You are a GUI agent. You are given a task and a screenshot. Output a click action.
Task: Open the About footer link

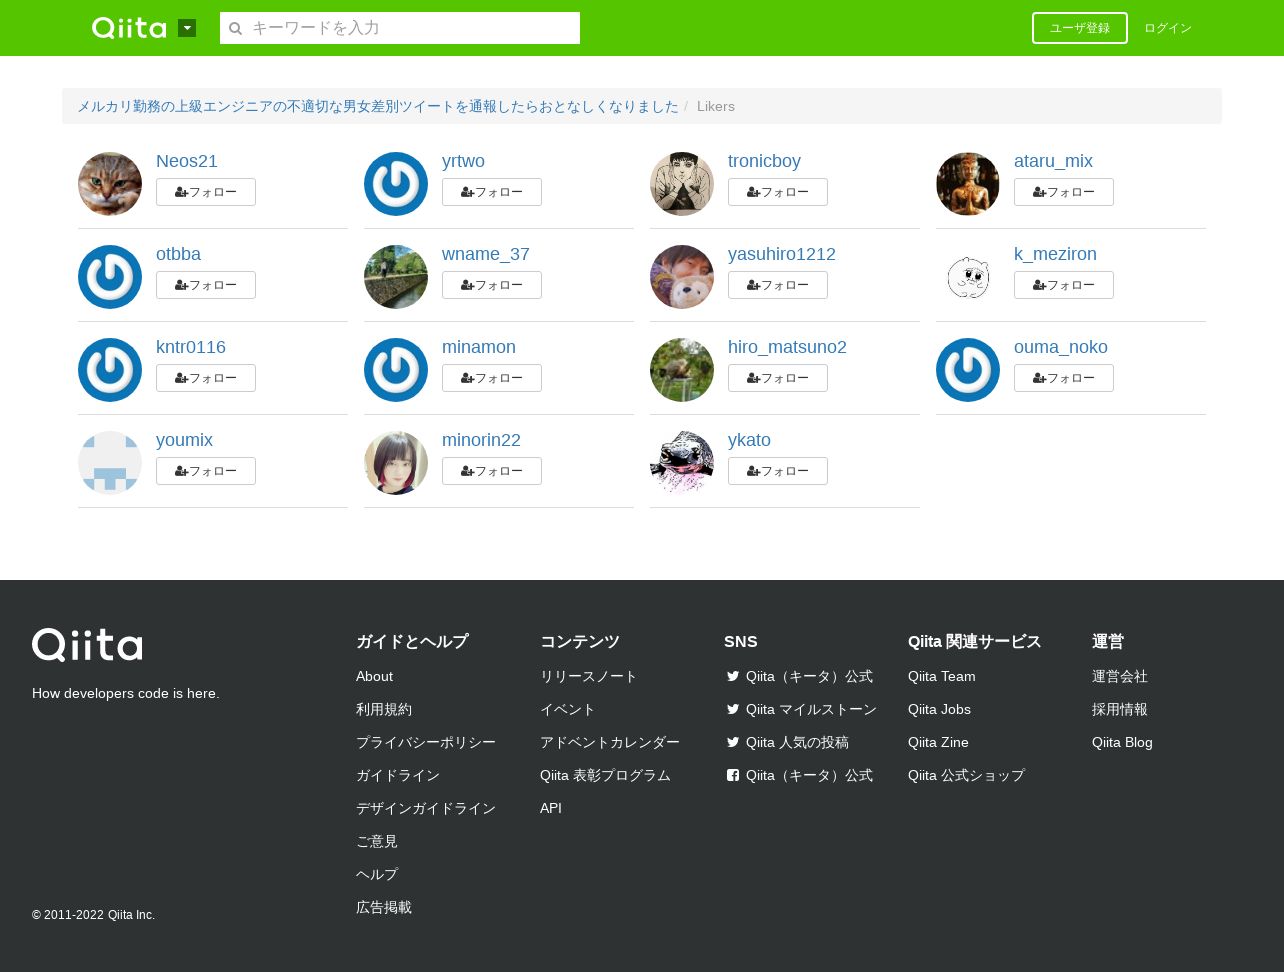[x=374, y=676]
